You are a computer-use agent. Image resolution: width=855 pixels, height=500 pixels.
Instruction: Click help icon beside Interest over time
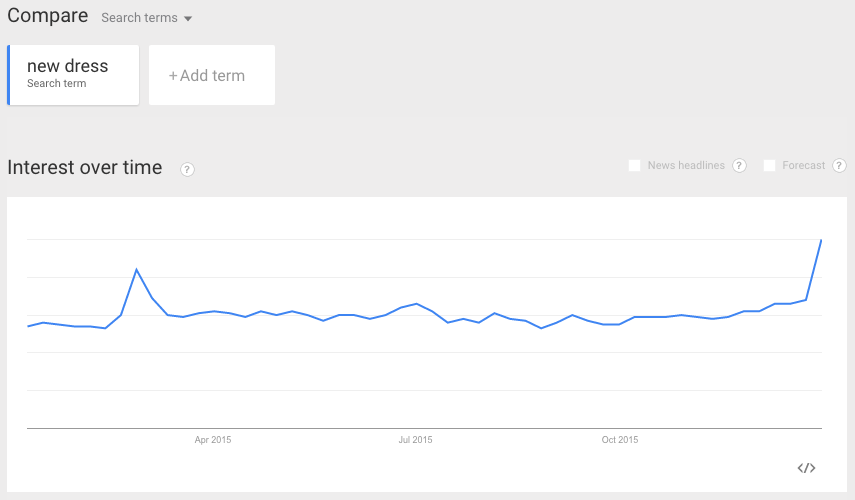coord(187,170)
